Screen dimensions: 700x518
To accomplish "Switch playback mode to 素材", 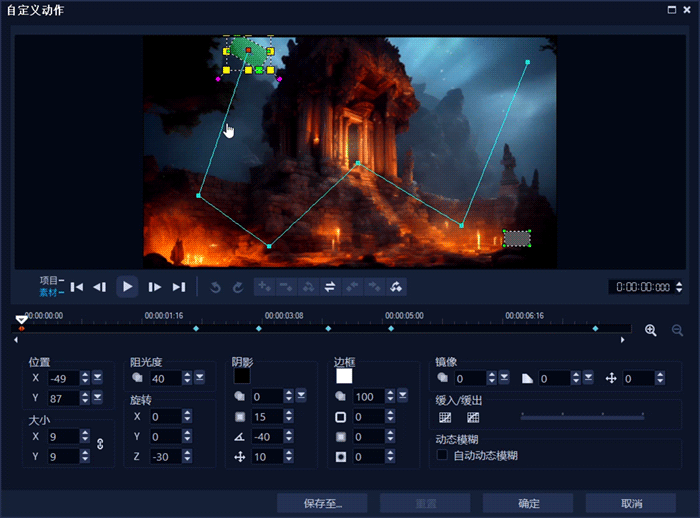I will (x=51, y=292).
